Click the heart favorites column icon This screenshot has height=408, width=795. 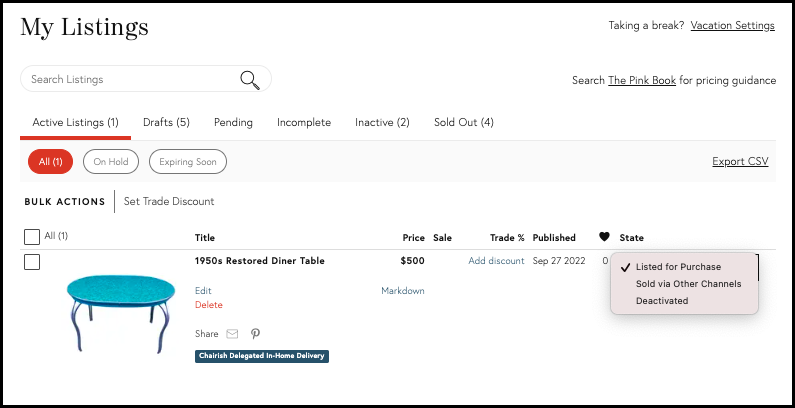coord(604,237)
